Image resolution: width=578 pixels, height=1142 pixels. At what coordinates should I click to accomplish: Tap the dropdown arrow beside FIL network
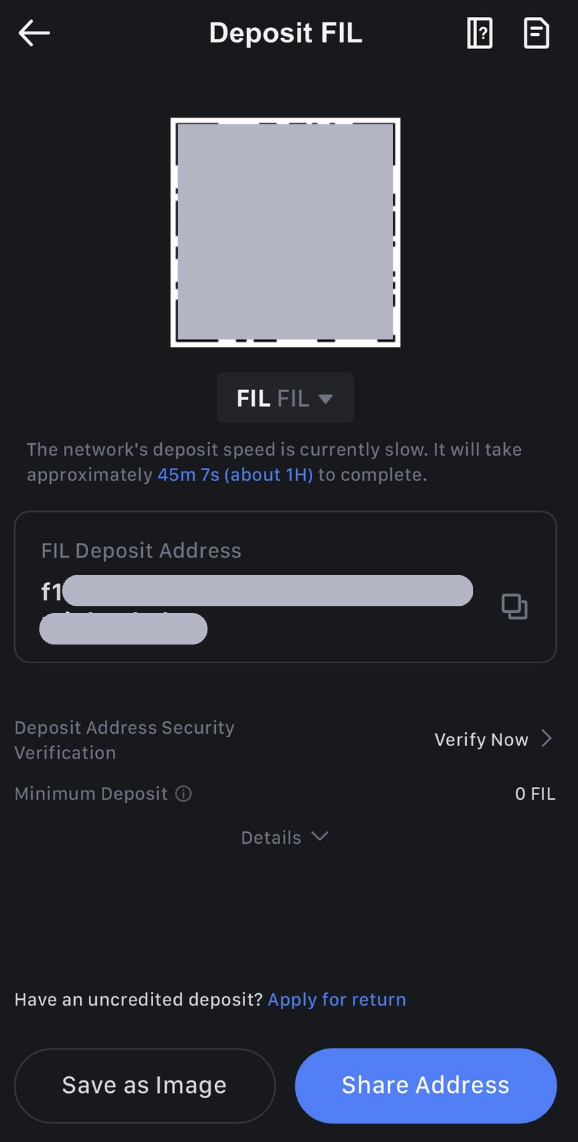(x=325, y=398)
